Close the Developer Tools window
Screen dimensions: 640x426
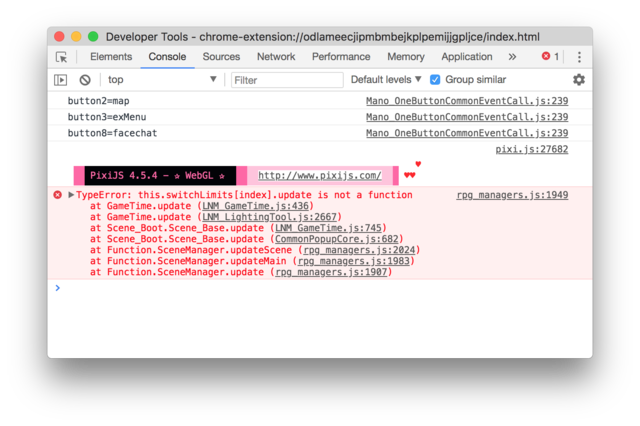click(x=60, y=37)
